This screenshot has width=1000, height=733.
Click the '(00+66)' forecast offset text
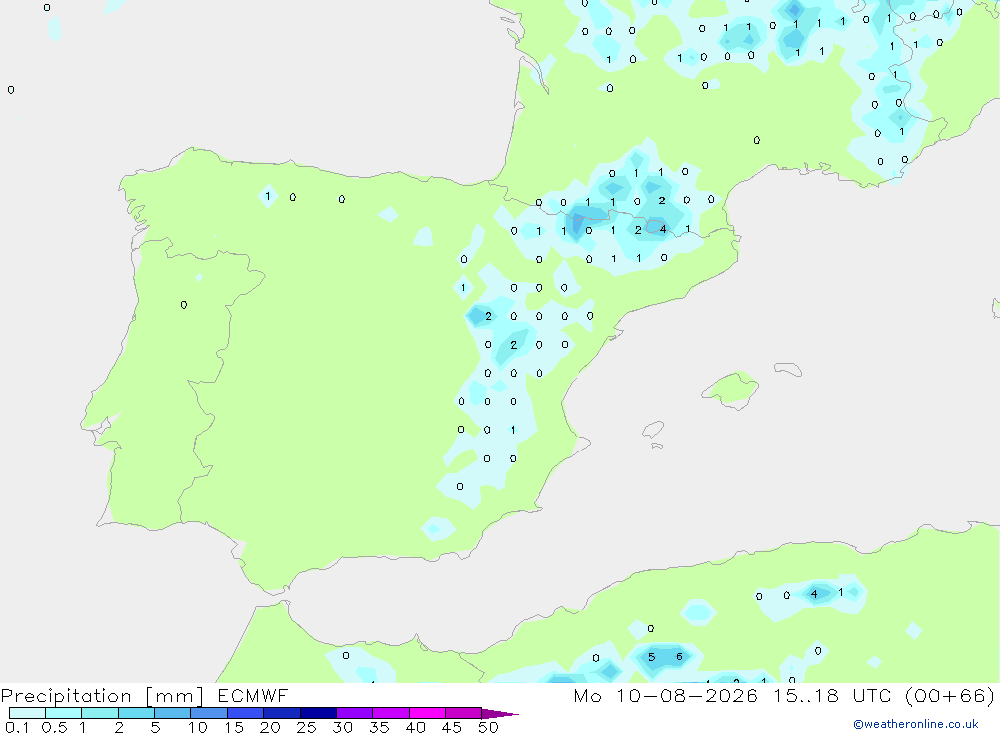pyautogui.click(x=950, y=695)
